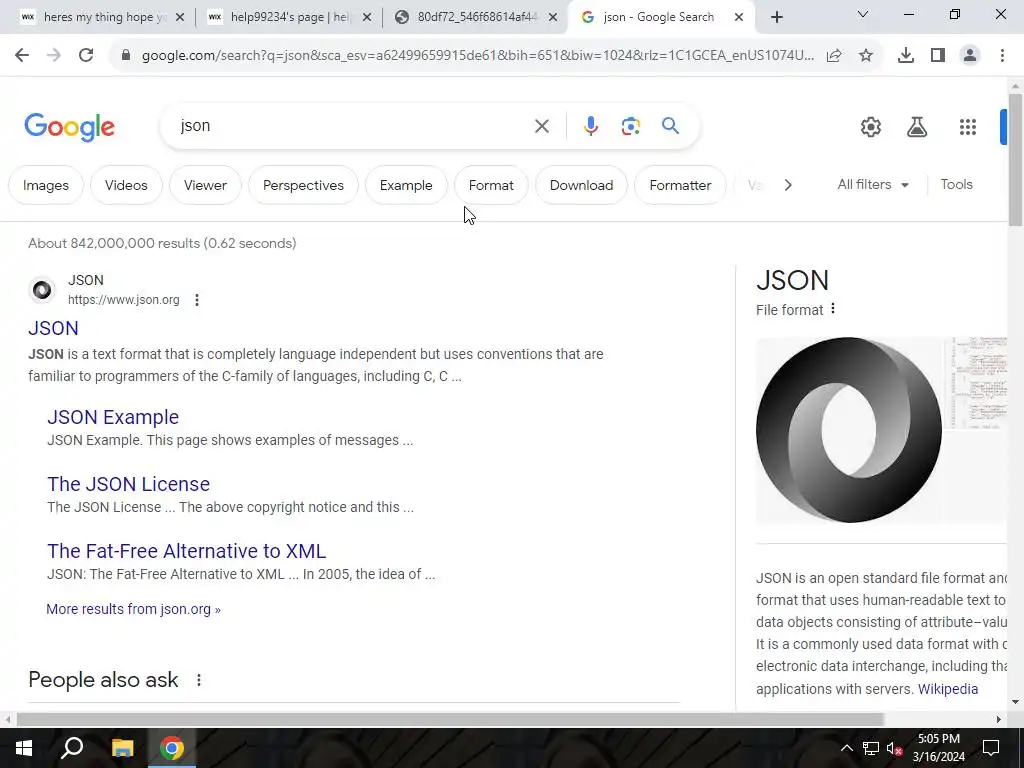The image size is (1024, 768).
Task: Click the blue magnifier search button
Action: click(x=670, y=125)
